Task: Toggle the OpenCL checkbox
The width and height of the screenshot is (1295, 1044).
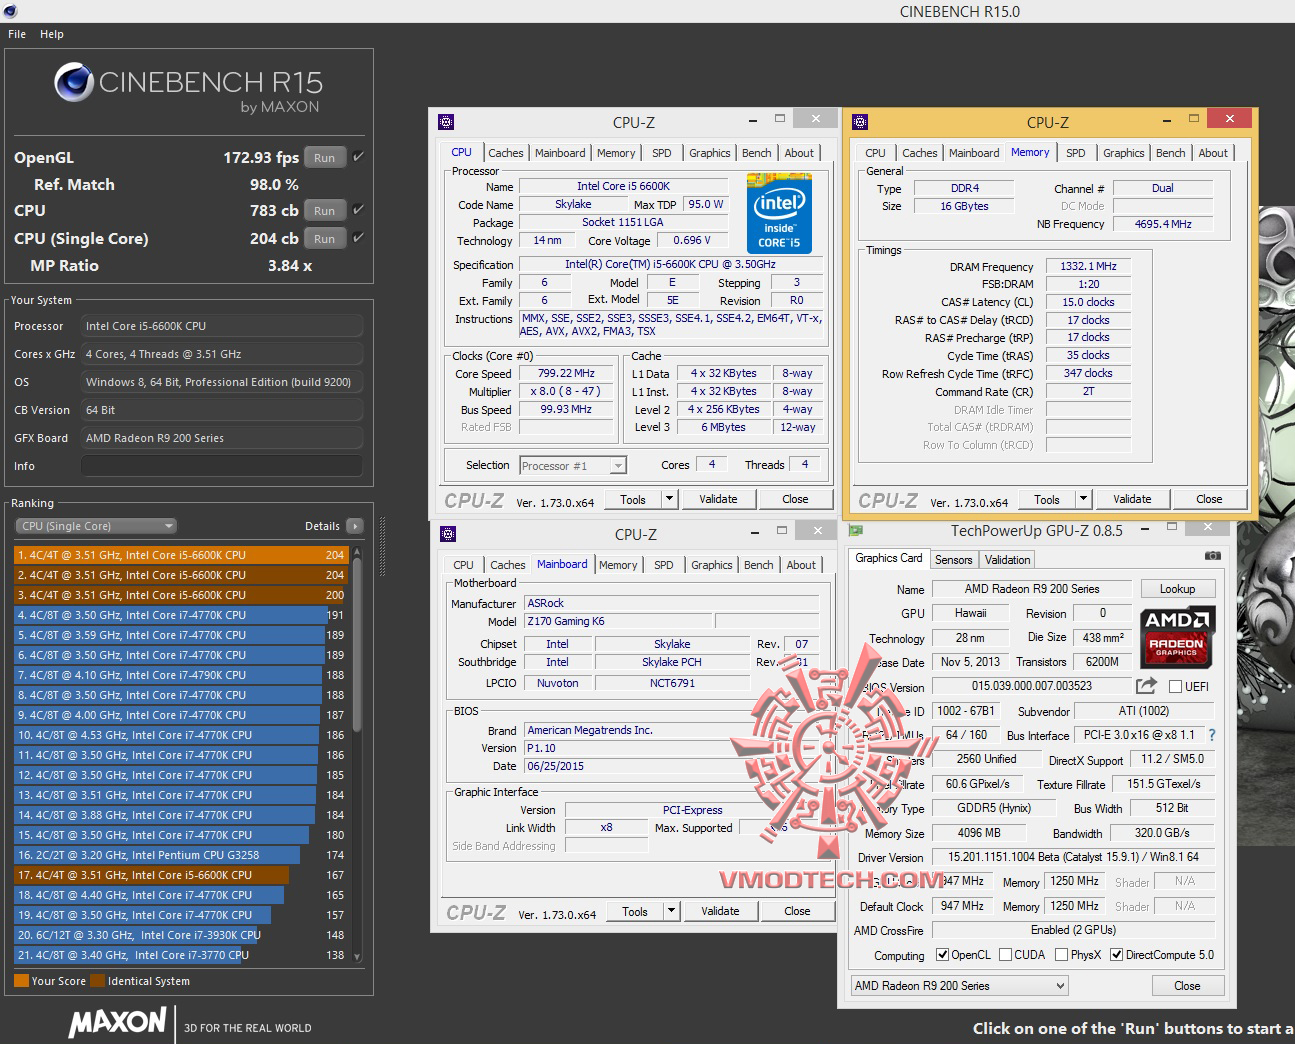Action: 942,955
